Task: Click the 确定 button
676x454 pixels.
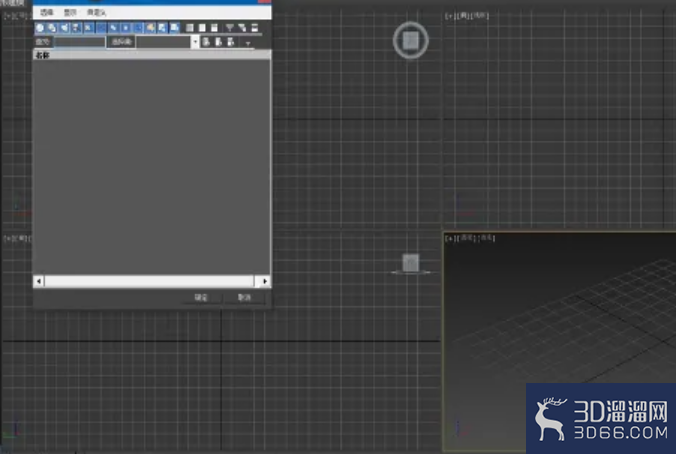Action: click(x=201, y=297)
